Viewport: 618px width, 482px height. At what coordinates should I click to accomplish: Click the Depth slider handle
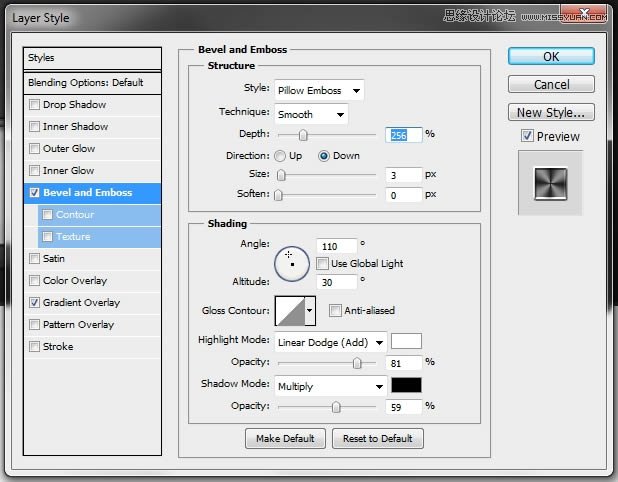pos(303,135)
